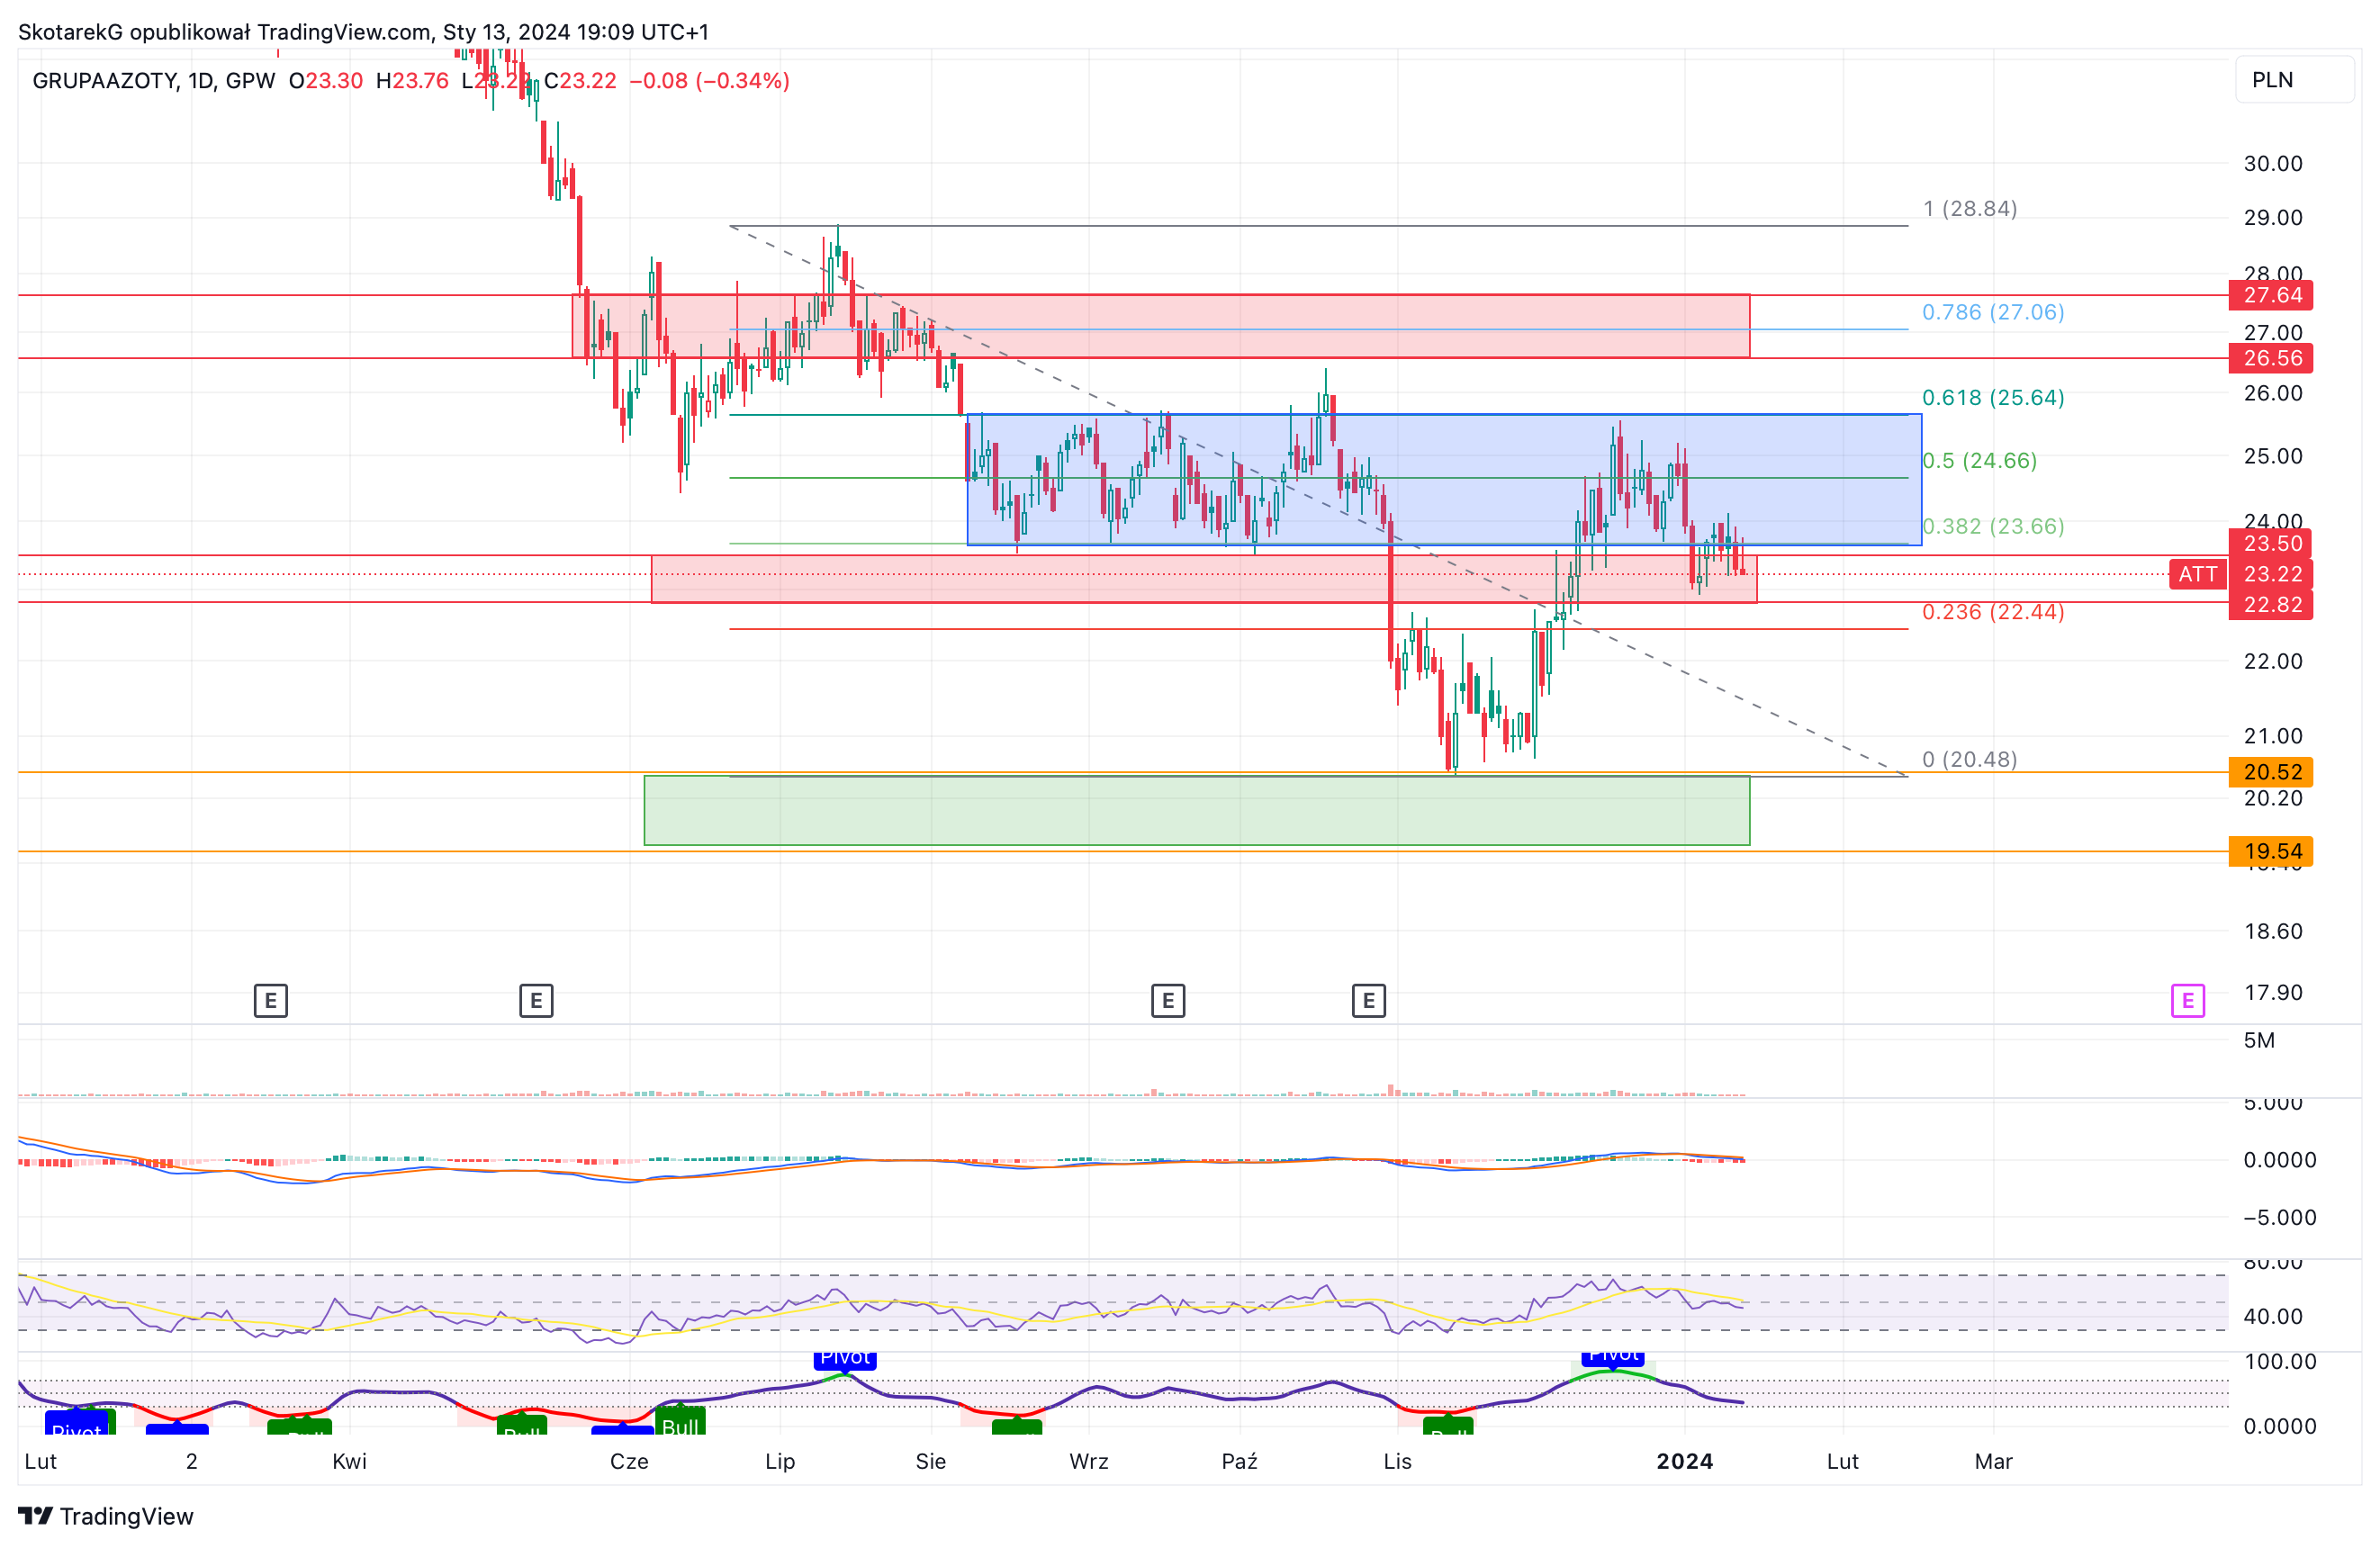Viewport: 2380px width, 1548px height.
Task: Click the change value −0.08 (−0.34%)
Action: [x=709, y=80]
